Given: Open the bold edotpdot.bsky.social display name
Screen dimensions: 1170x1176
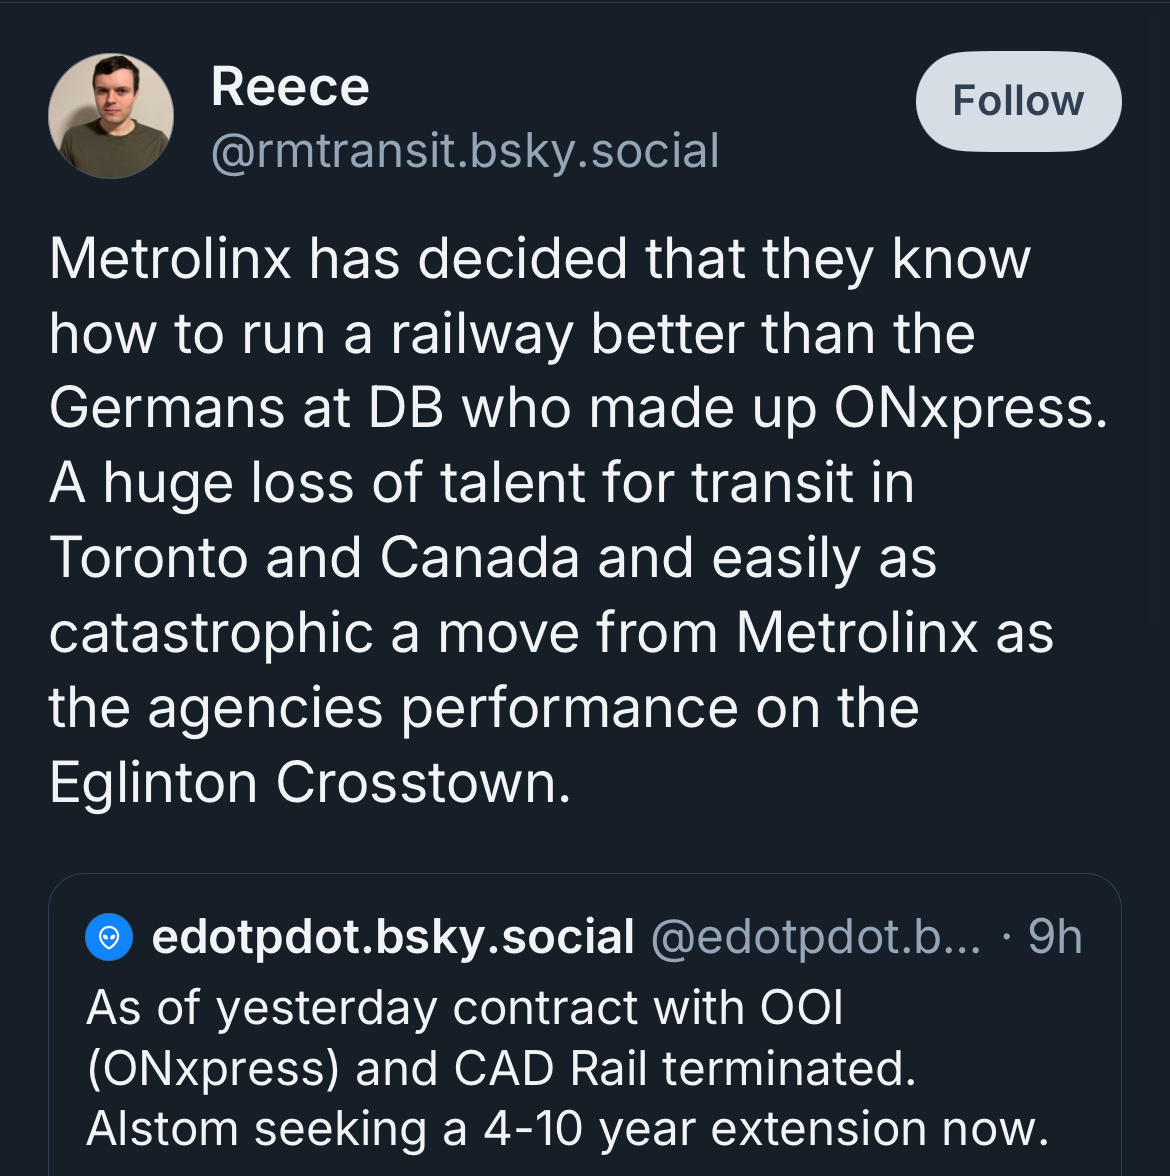Looking at the screenshot, I should click(393, 938).
